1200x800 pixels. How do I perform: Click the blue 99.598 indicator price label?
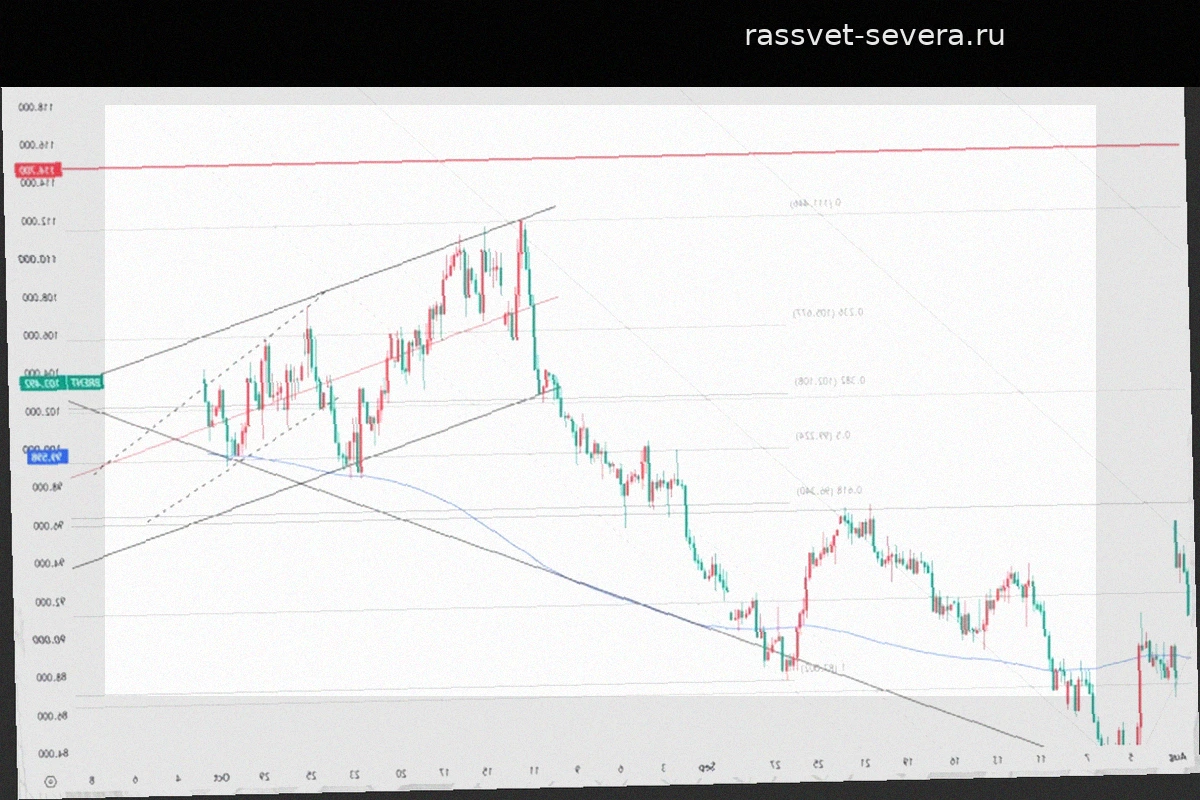point(46,457)
